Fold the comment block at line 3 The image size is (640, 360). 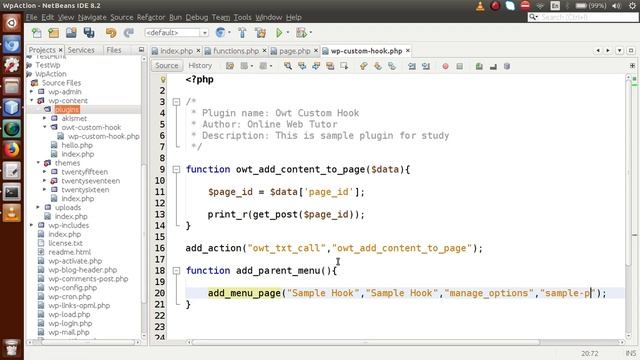tap(176, 102)
